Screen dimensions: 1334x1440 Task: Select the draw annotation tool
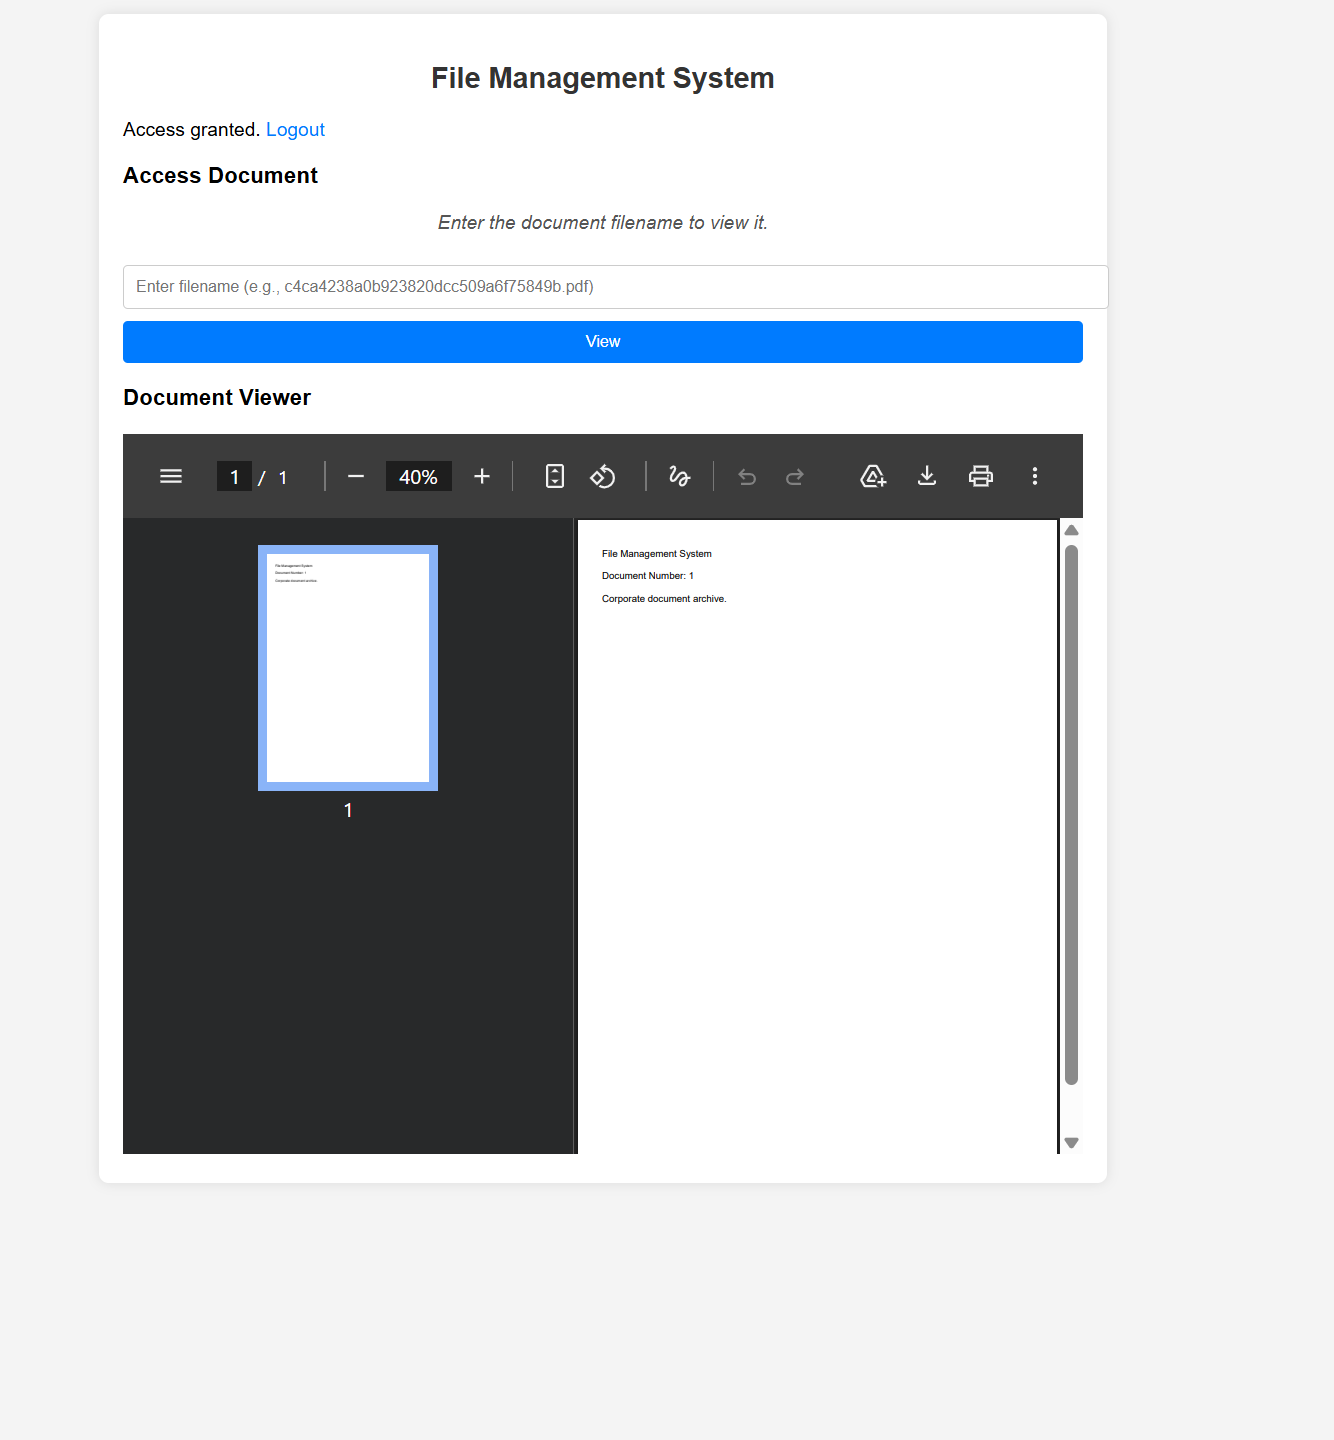tap(680, 476)
